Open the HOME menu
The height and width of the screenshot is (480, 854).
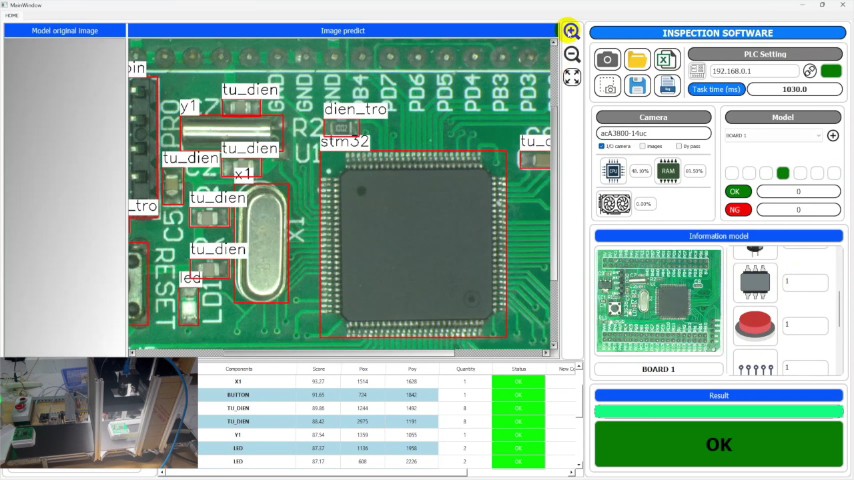pos(11,15)
